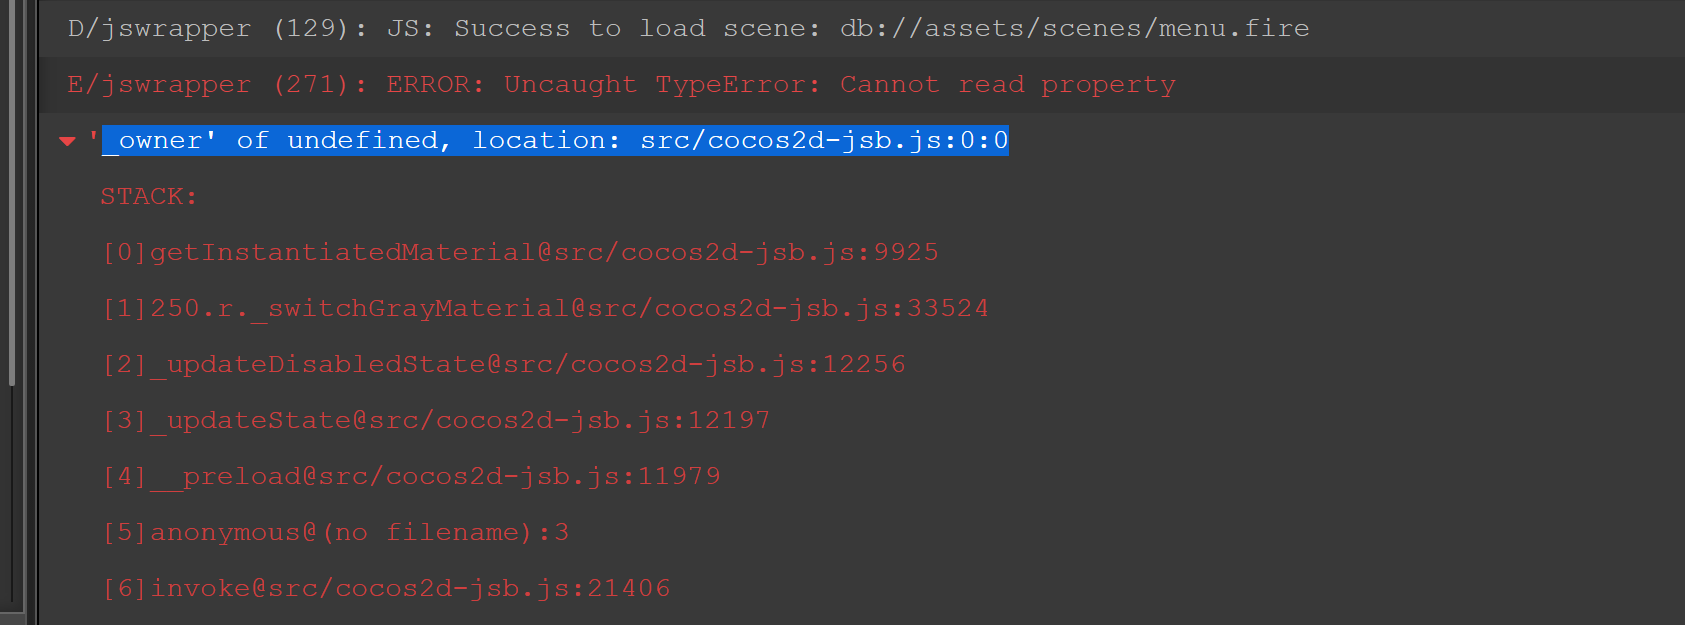Click the 'STACK:' label line
Screen dimensions: 1685x625
coord(149,197)
